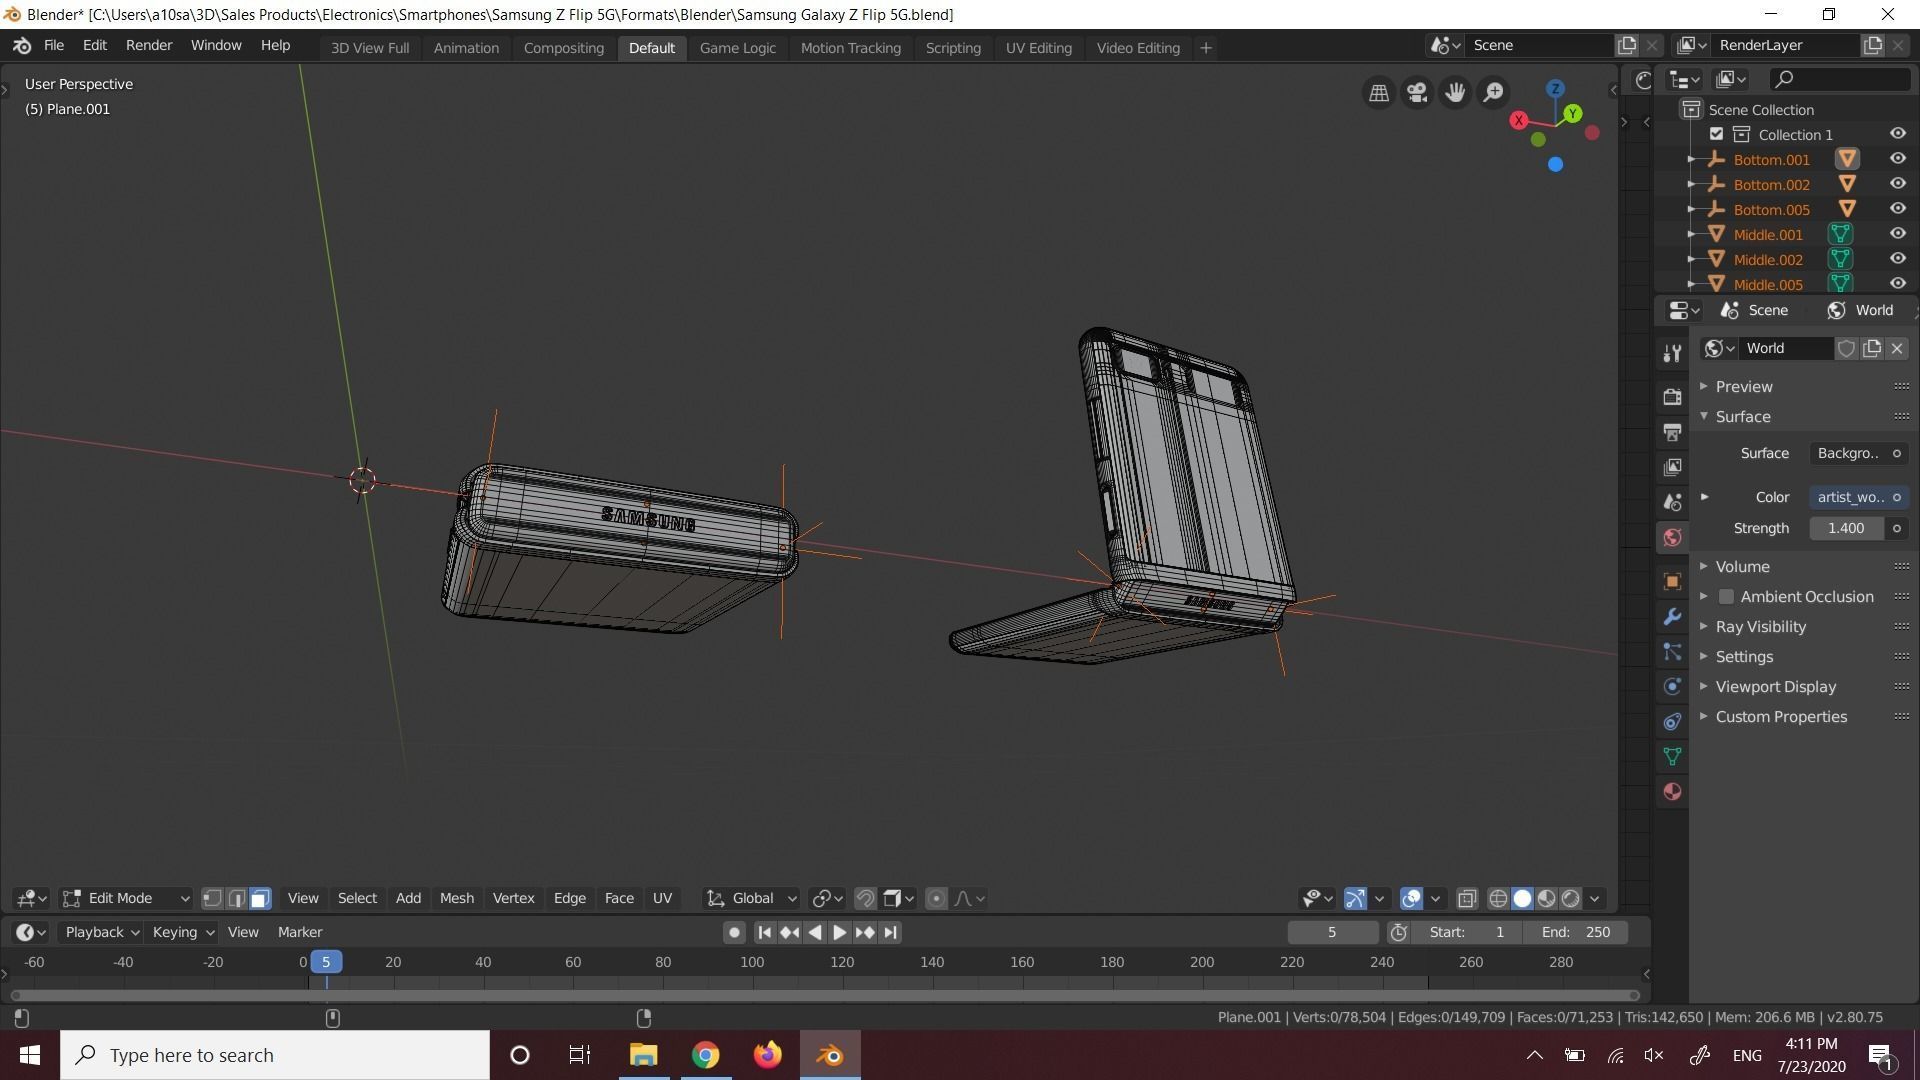Hide Middle.001 in the outliner

coord(1897,234)
